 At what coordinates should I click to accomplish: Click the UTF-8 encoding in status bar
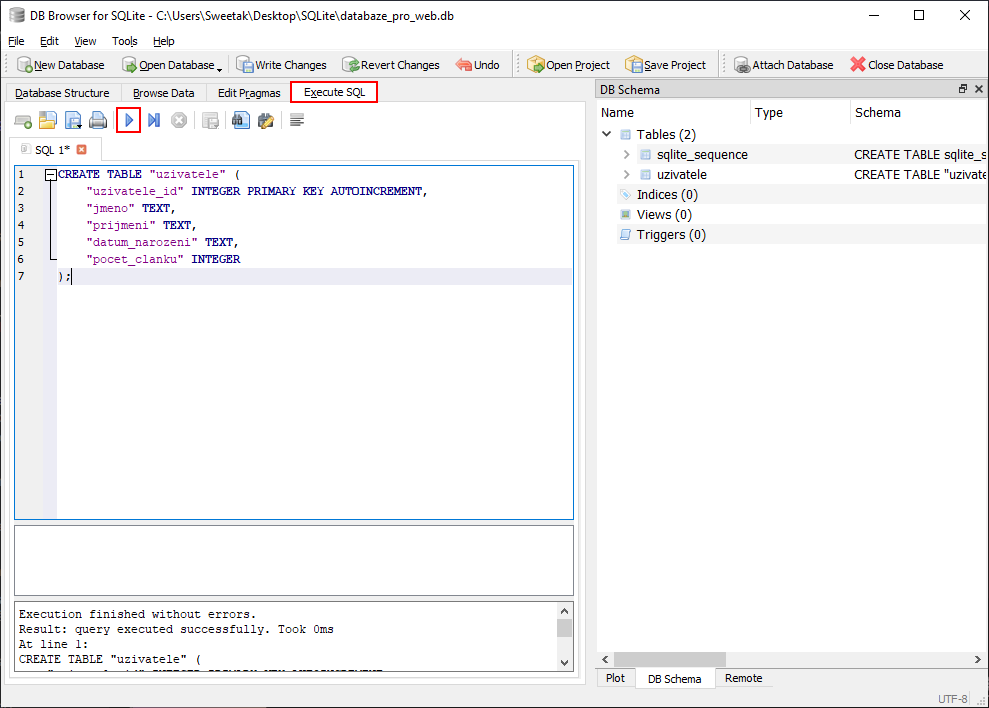[x=952, y=699]
